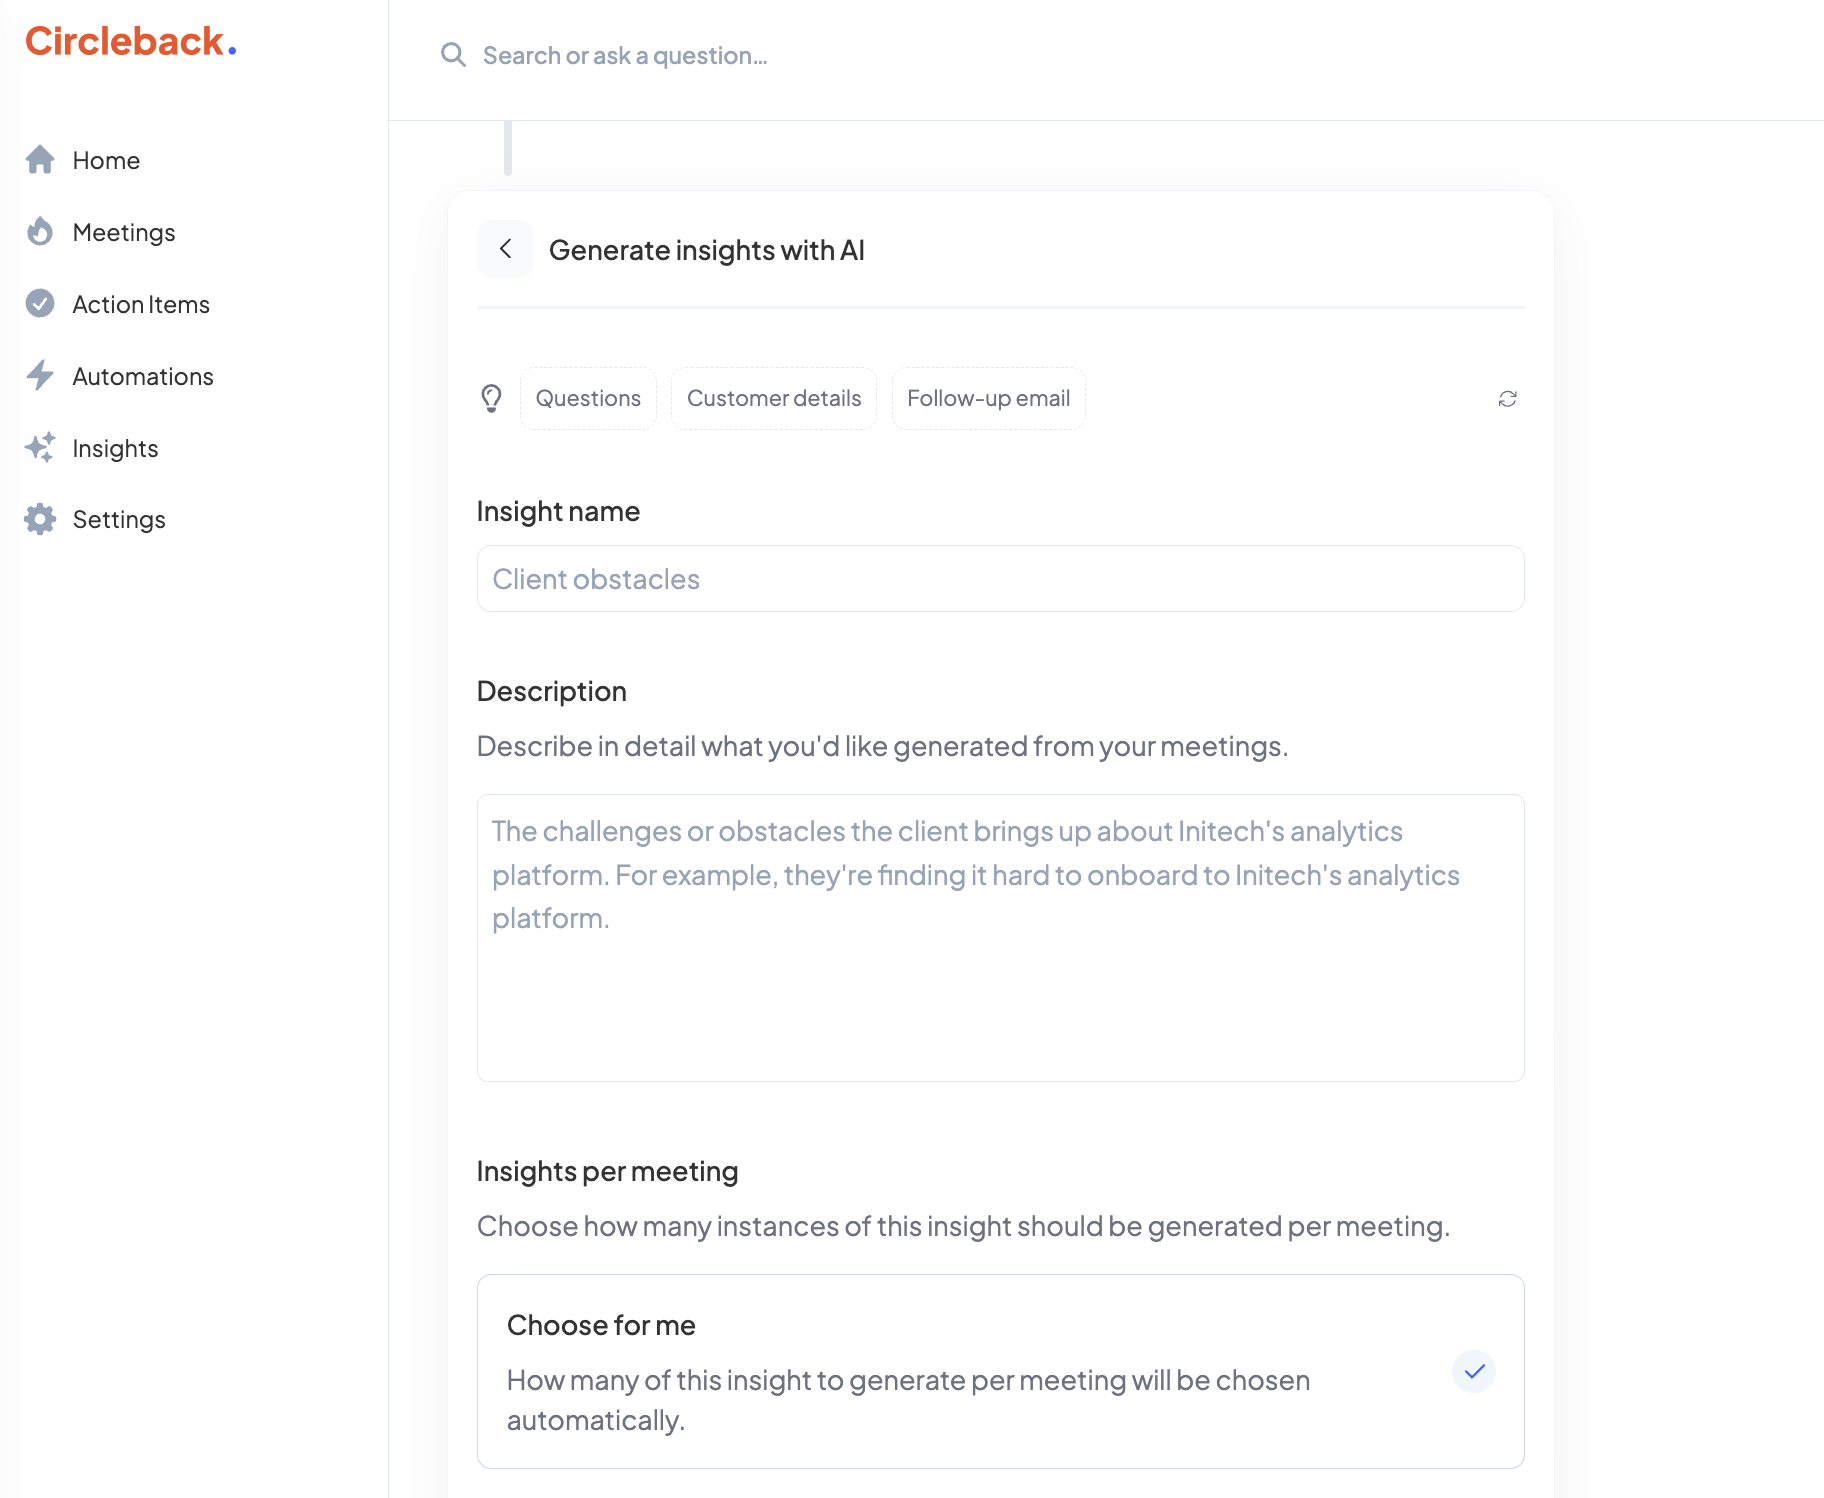Click the Description label
This screenshot has height=1498, width=1824.
point(552,692)
